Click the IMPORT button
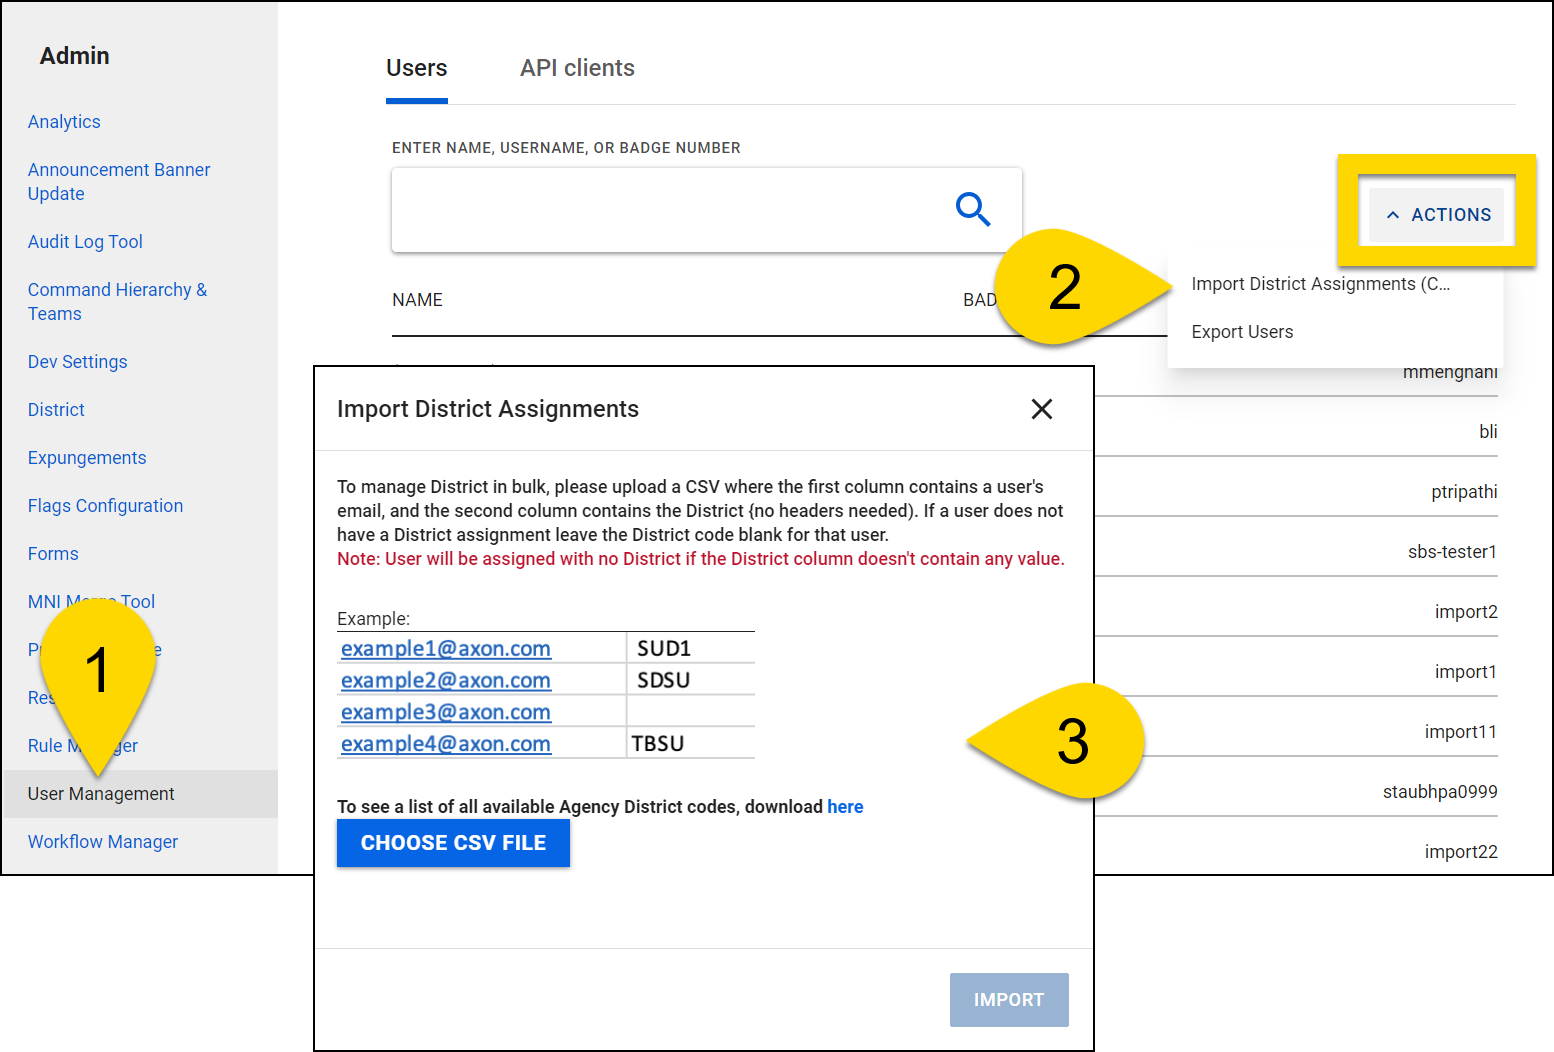1554x1052 pixels. [x=1009, y=1000]
